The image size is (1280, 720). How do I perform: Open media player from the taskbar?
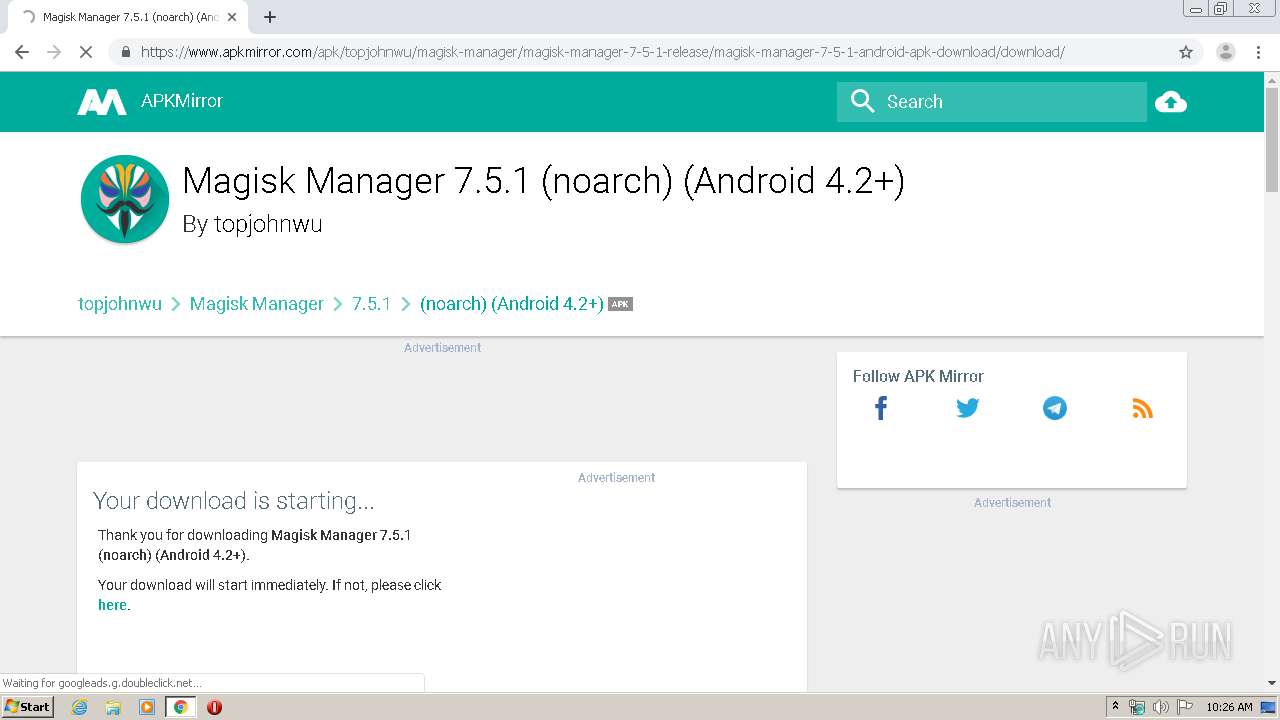[x=147, y=707]
